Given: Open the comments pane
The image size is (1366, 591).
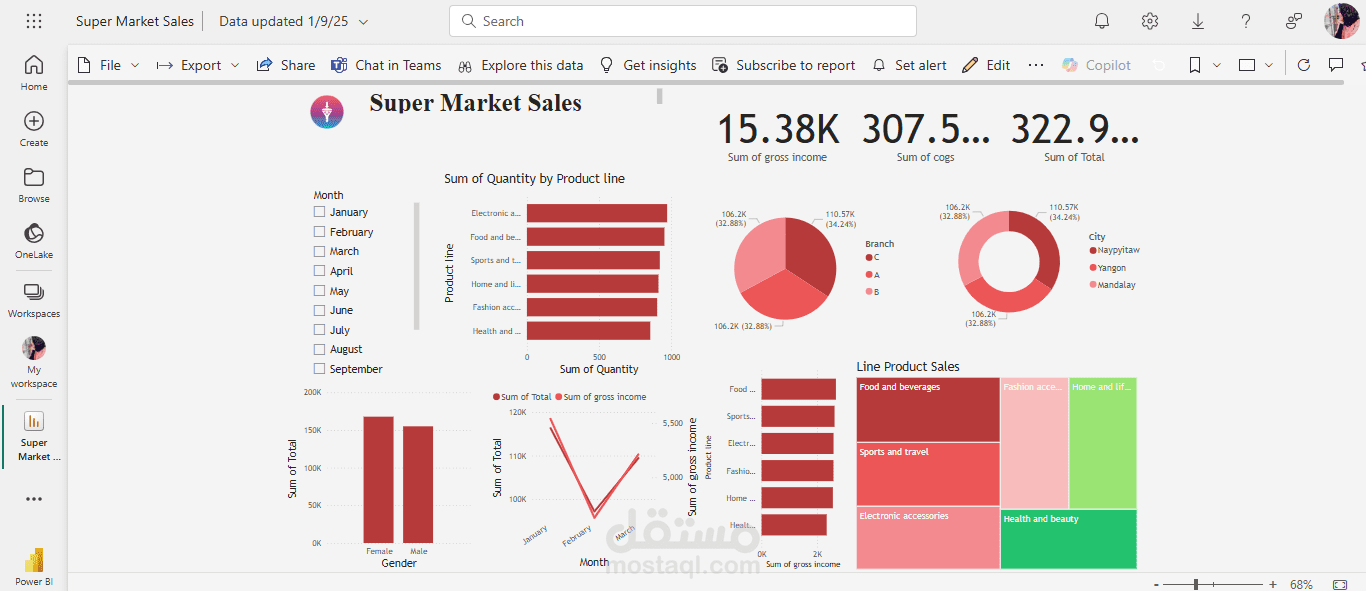Looking at the screenshot, I should (x=1335, y=64).
